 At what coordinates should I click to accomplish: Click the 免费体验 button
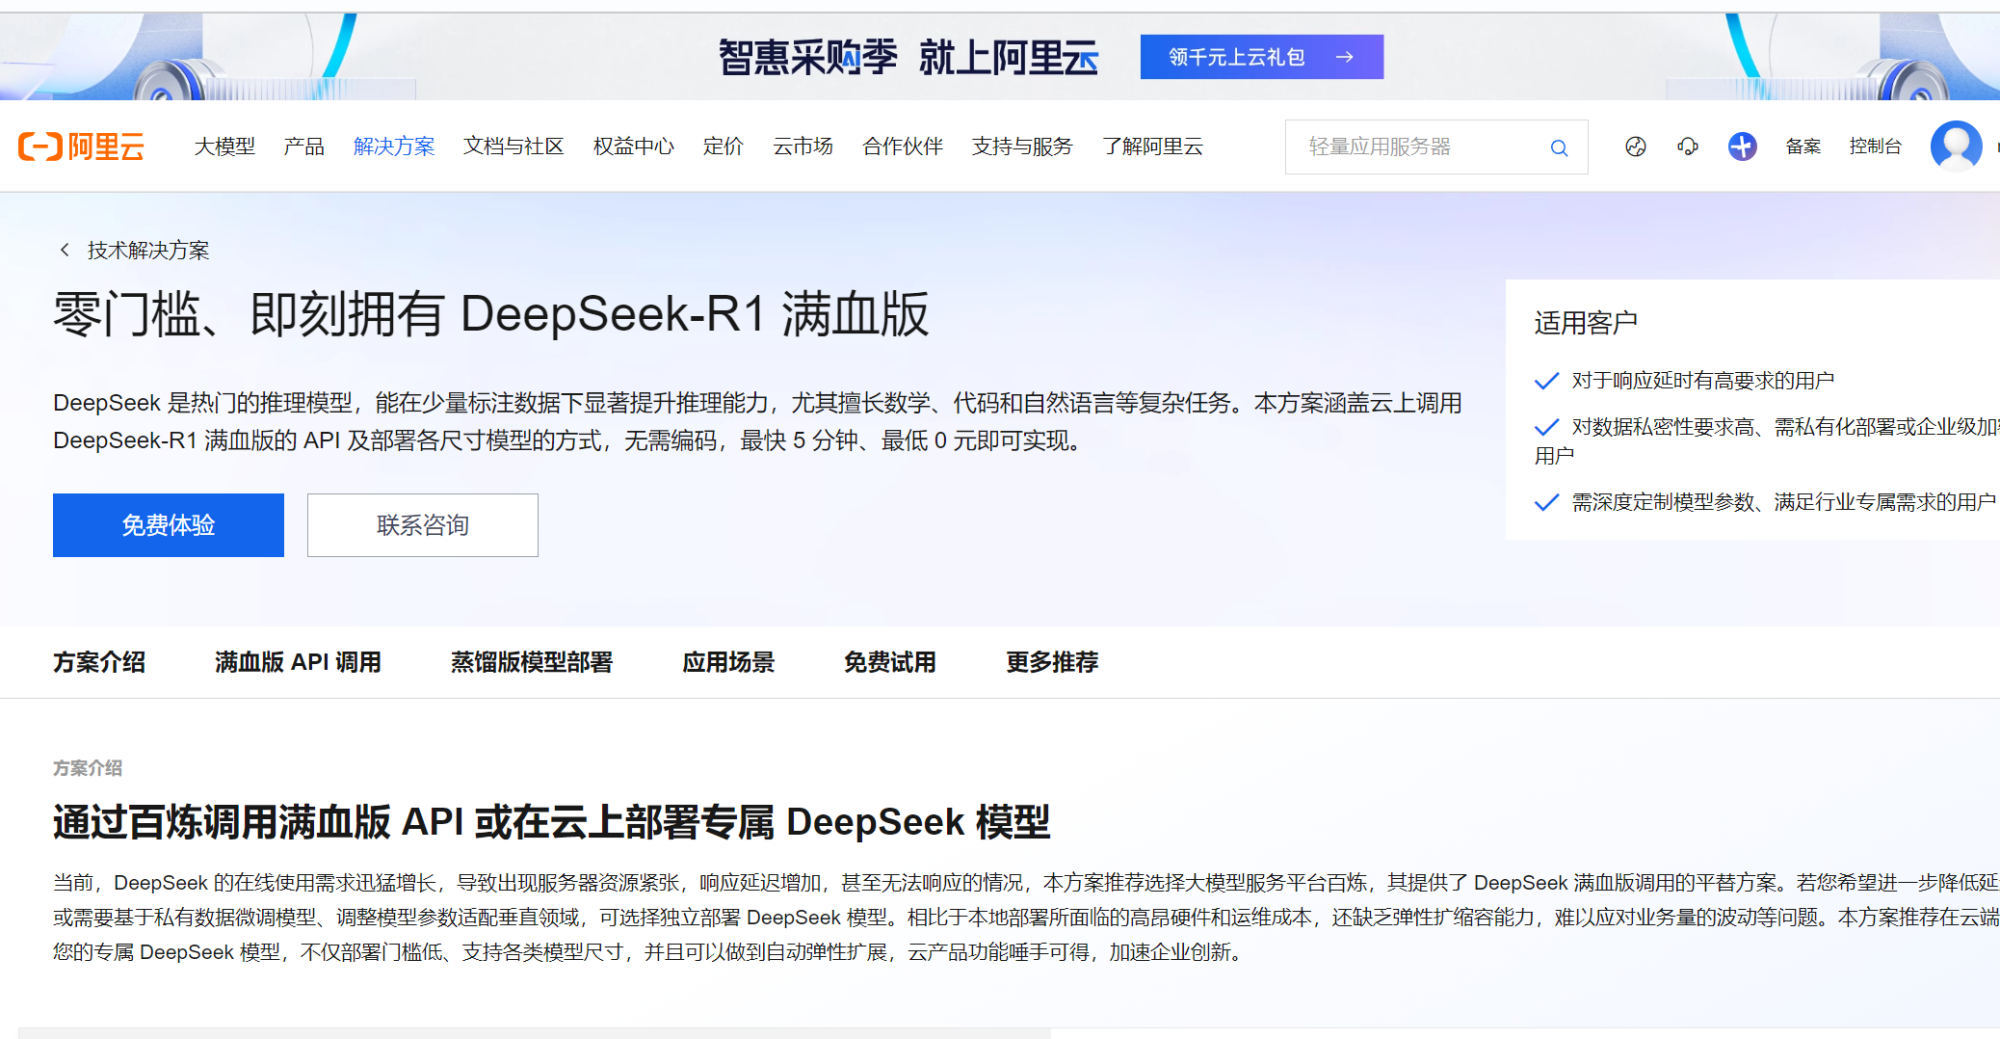(168, 525)
